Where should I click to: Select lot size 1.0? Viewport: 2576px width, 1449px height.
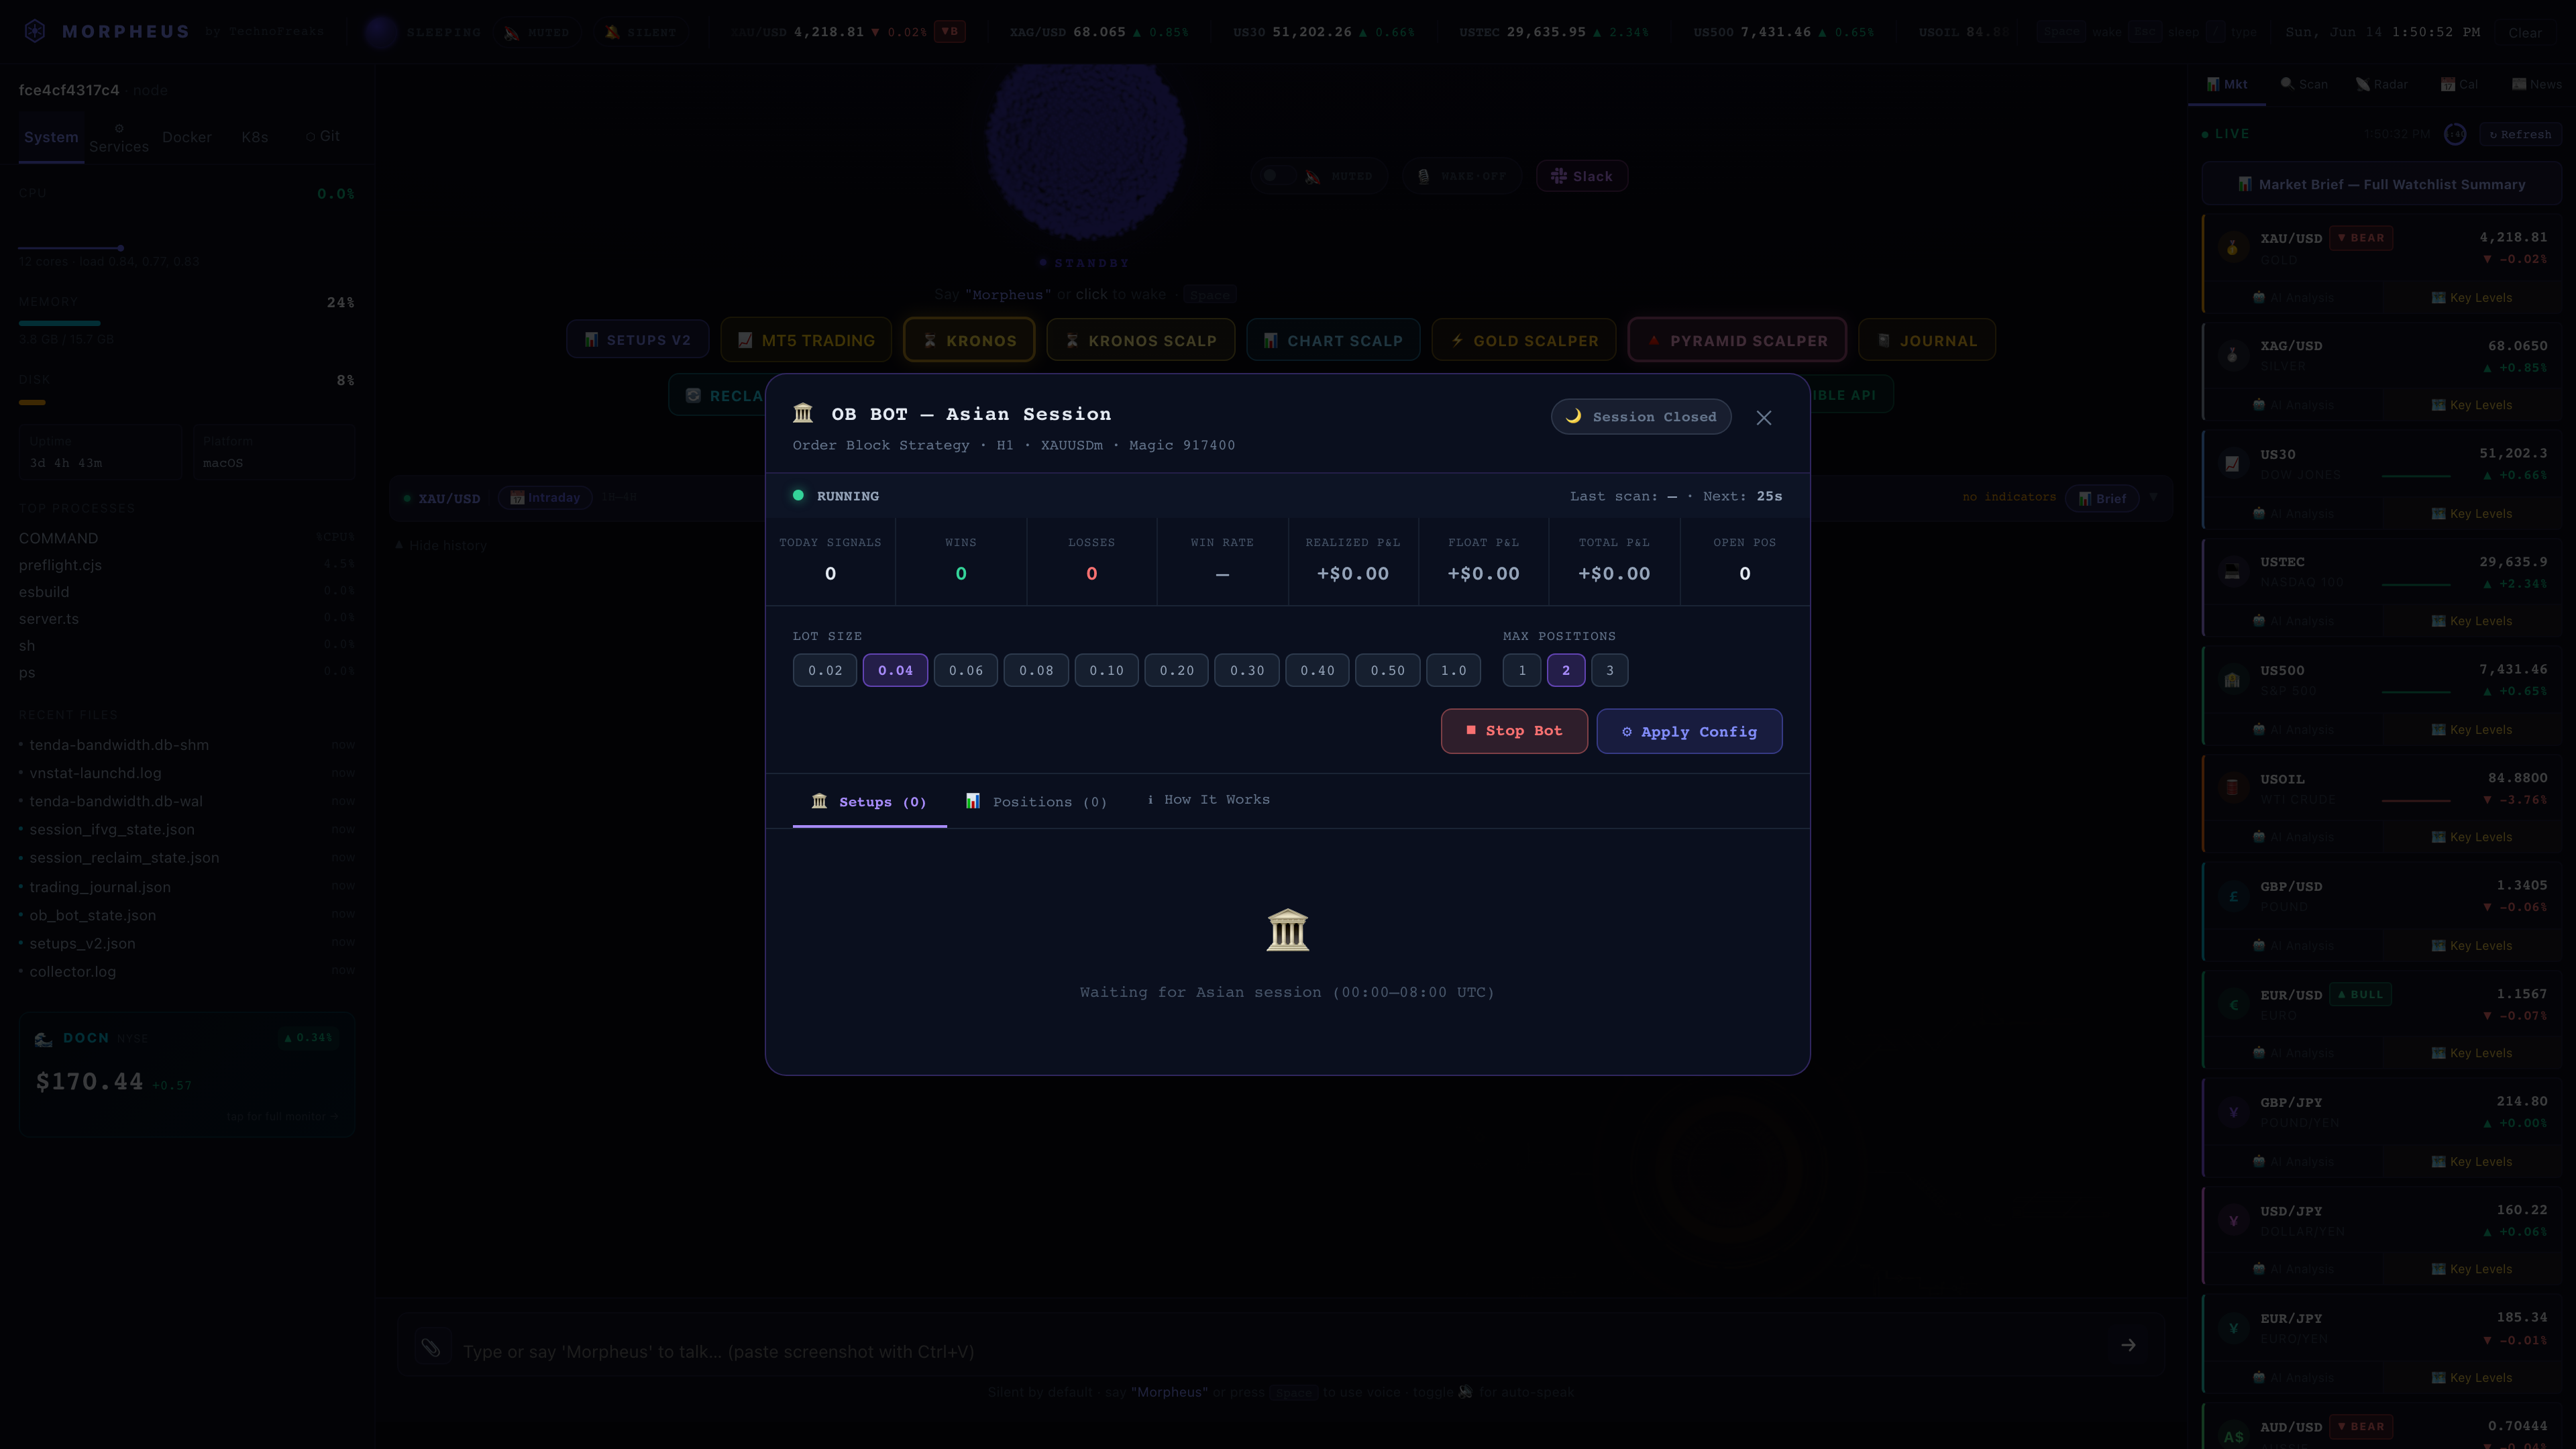pos(1453,670)
